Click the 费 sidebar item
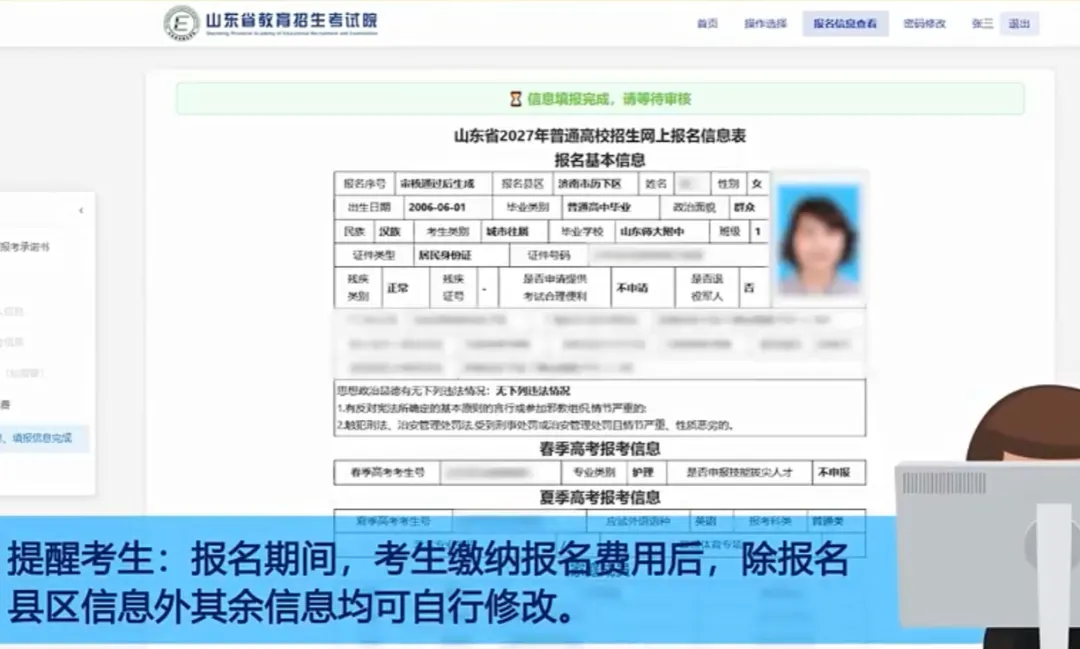1080x649 pixels. tap(6, 405)
